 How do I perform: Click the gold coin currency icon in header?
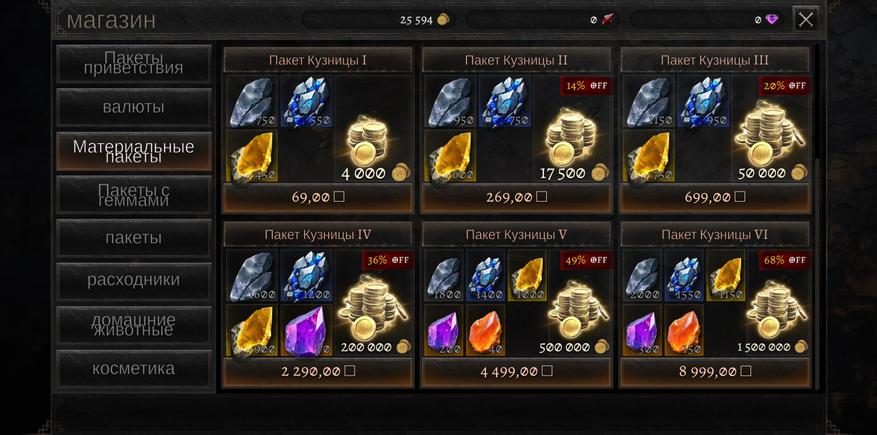pos(442,20)
